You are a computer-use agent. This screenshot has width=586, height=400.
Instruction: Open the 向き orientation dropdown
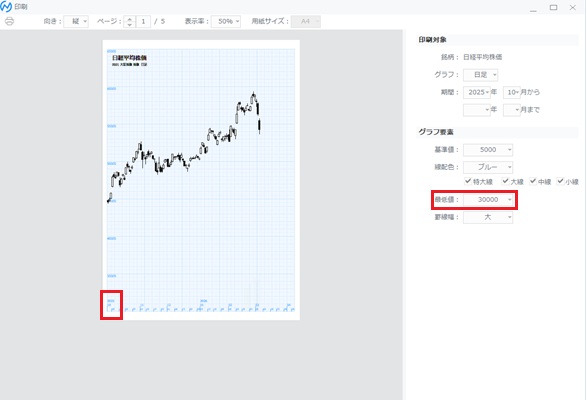(76, 21)
